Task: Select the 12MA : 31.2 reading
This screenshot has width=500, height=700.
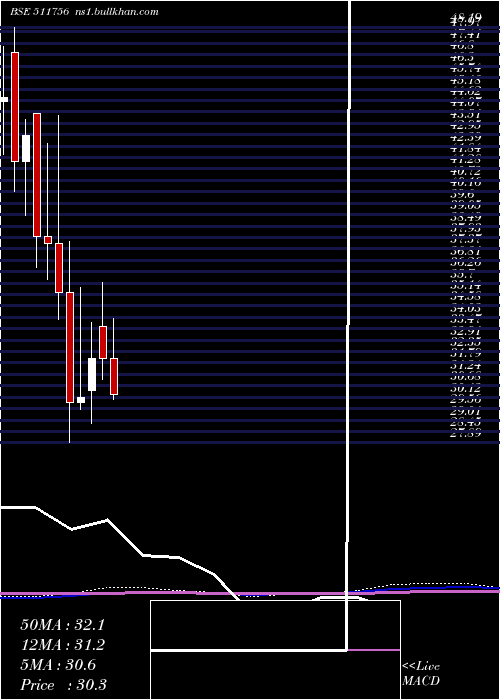Action: pos(63,645)
